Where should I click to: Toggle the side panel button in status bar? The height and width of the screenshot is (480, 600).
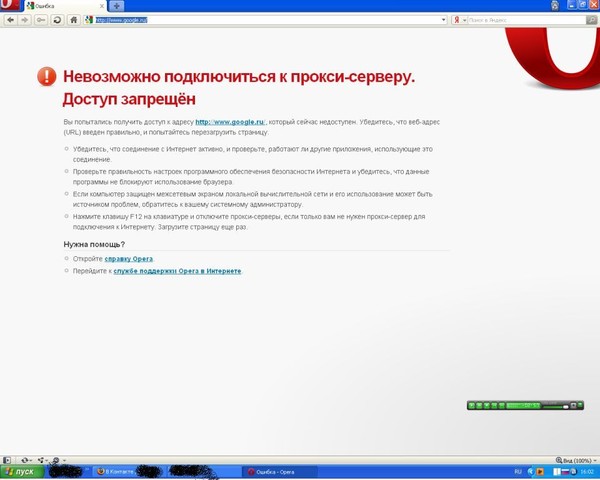coord(7,460)
